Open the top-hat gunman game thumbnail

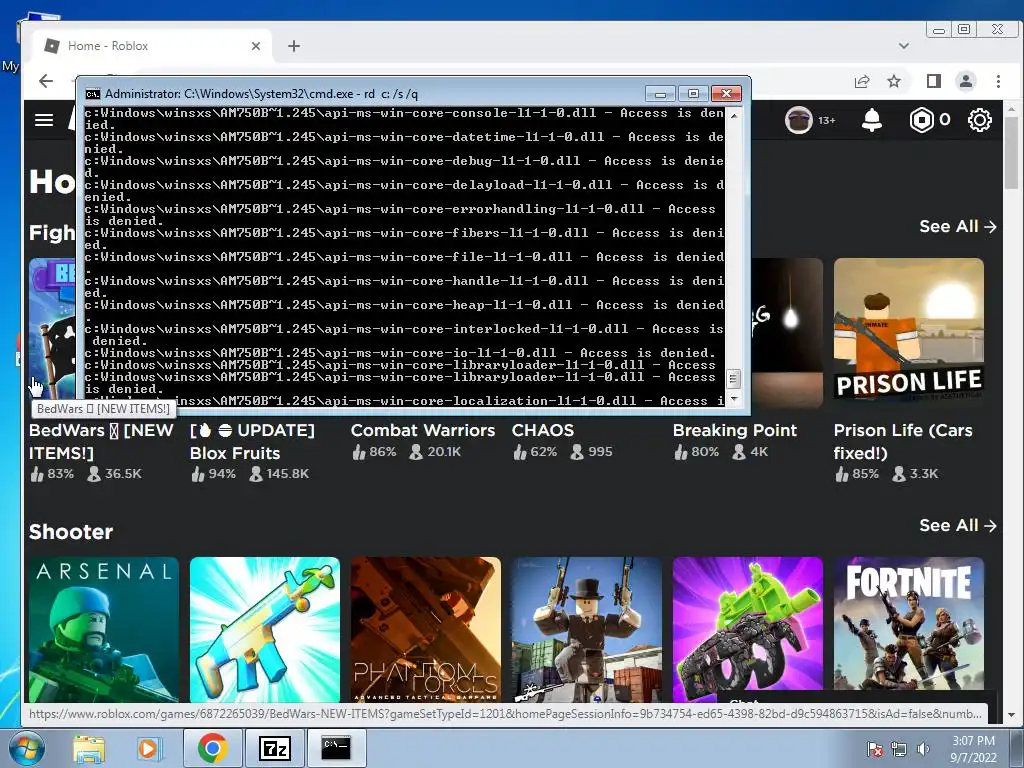click(x=586, y=630)
